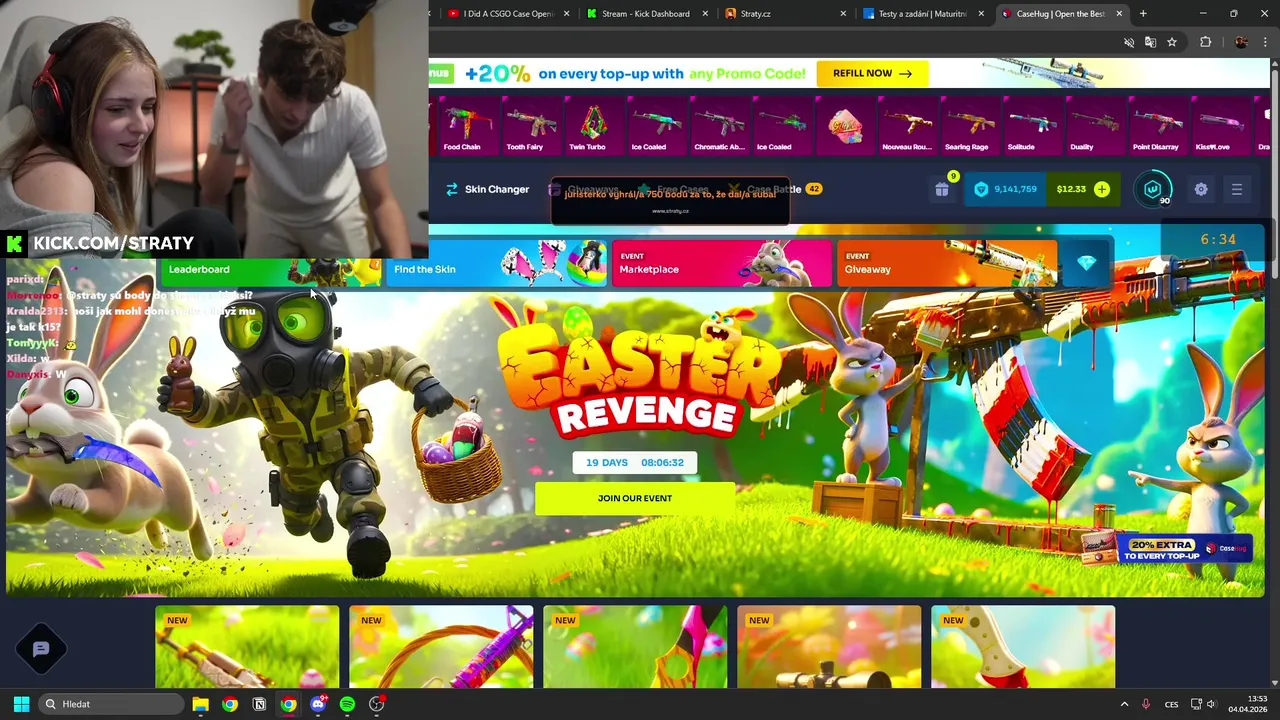Switch to the Stream - Kick Dashboard tab
Screen dimensions: 1280x720
click(646, 14)
